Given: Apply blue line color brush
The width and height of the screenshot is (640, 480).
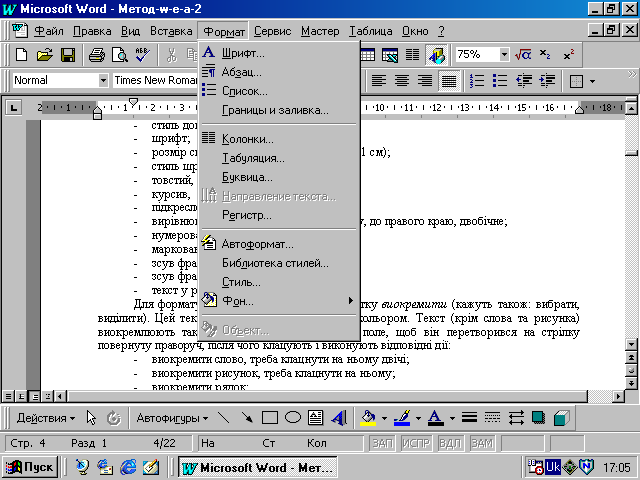Looking at the screenshot, I should pyautogui.click(x=402, y=418).
